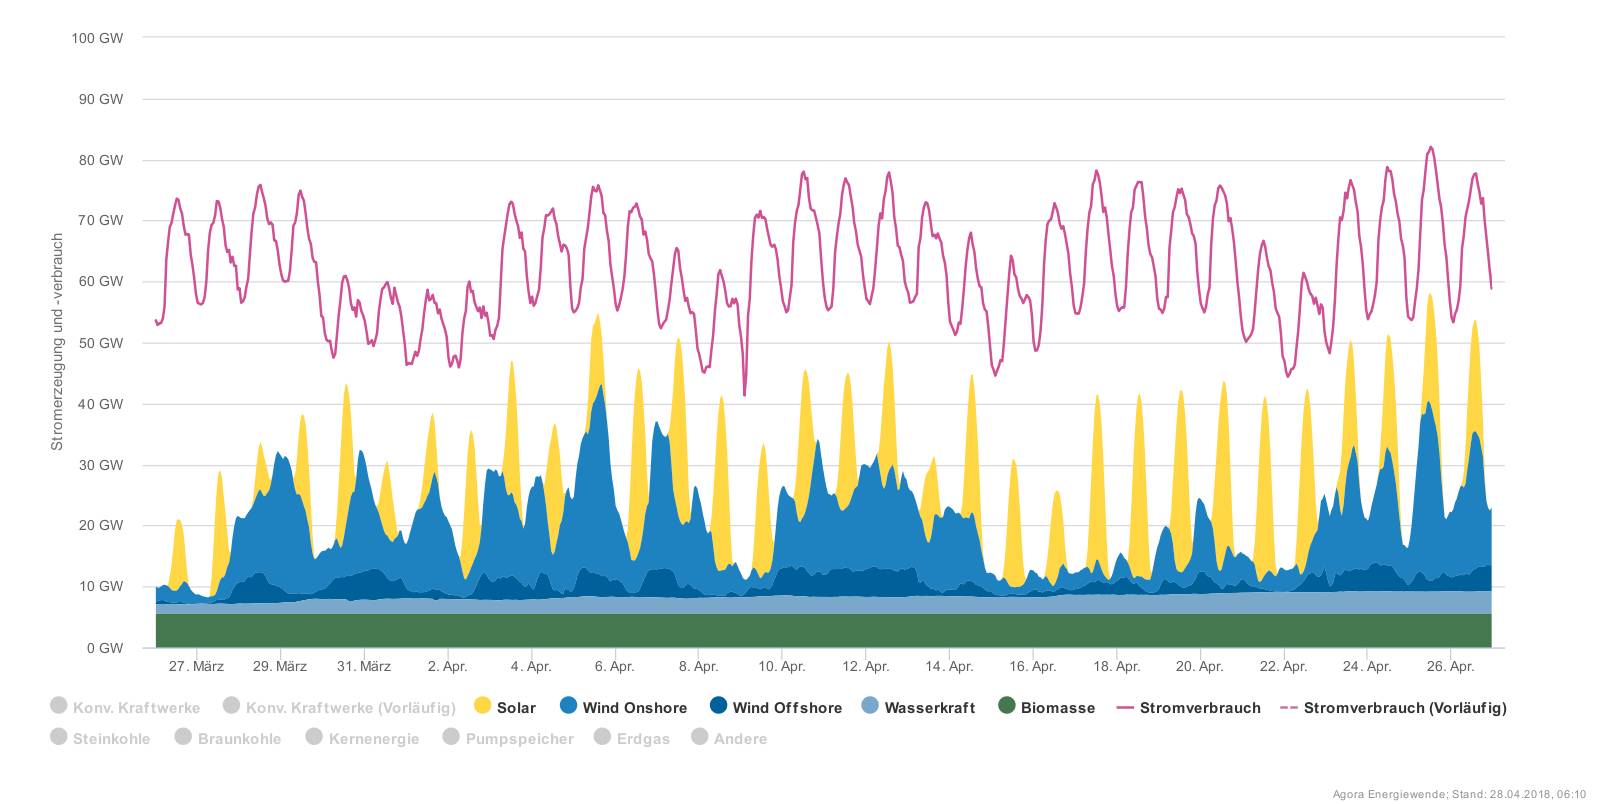Image resolution: width=1600 pixels, height=804 pixels.
Task: Click the 100 GW y-axis label
Action: pyautogui.click(x=98, y=38)
